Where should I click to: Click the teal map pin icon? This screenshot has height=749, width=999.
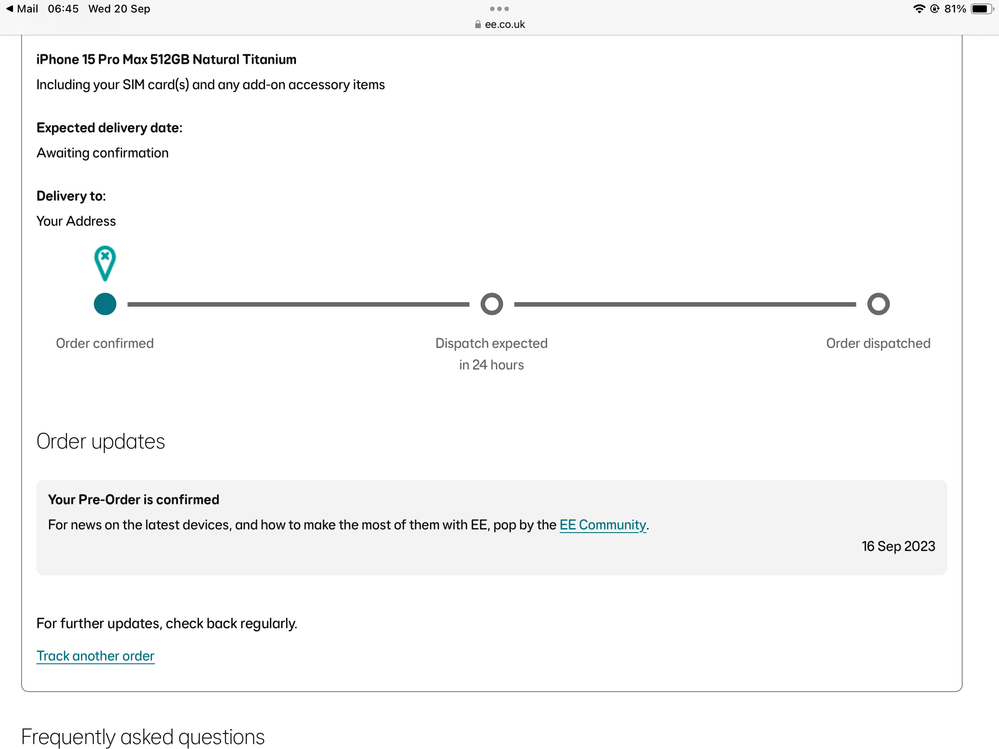click(105, 264)
